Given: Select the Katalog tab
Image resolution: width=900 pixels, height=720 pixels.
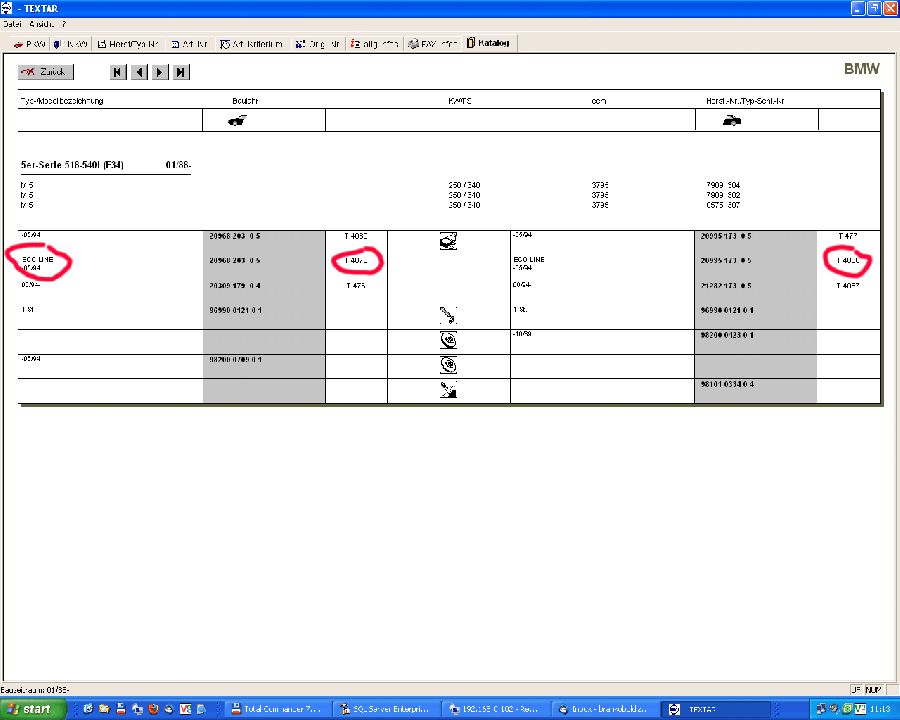Looking at the screenshot, I should tap(488, 43).
